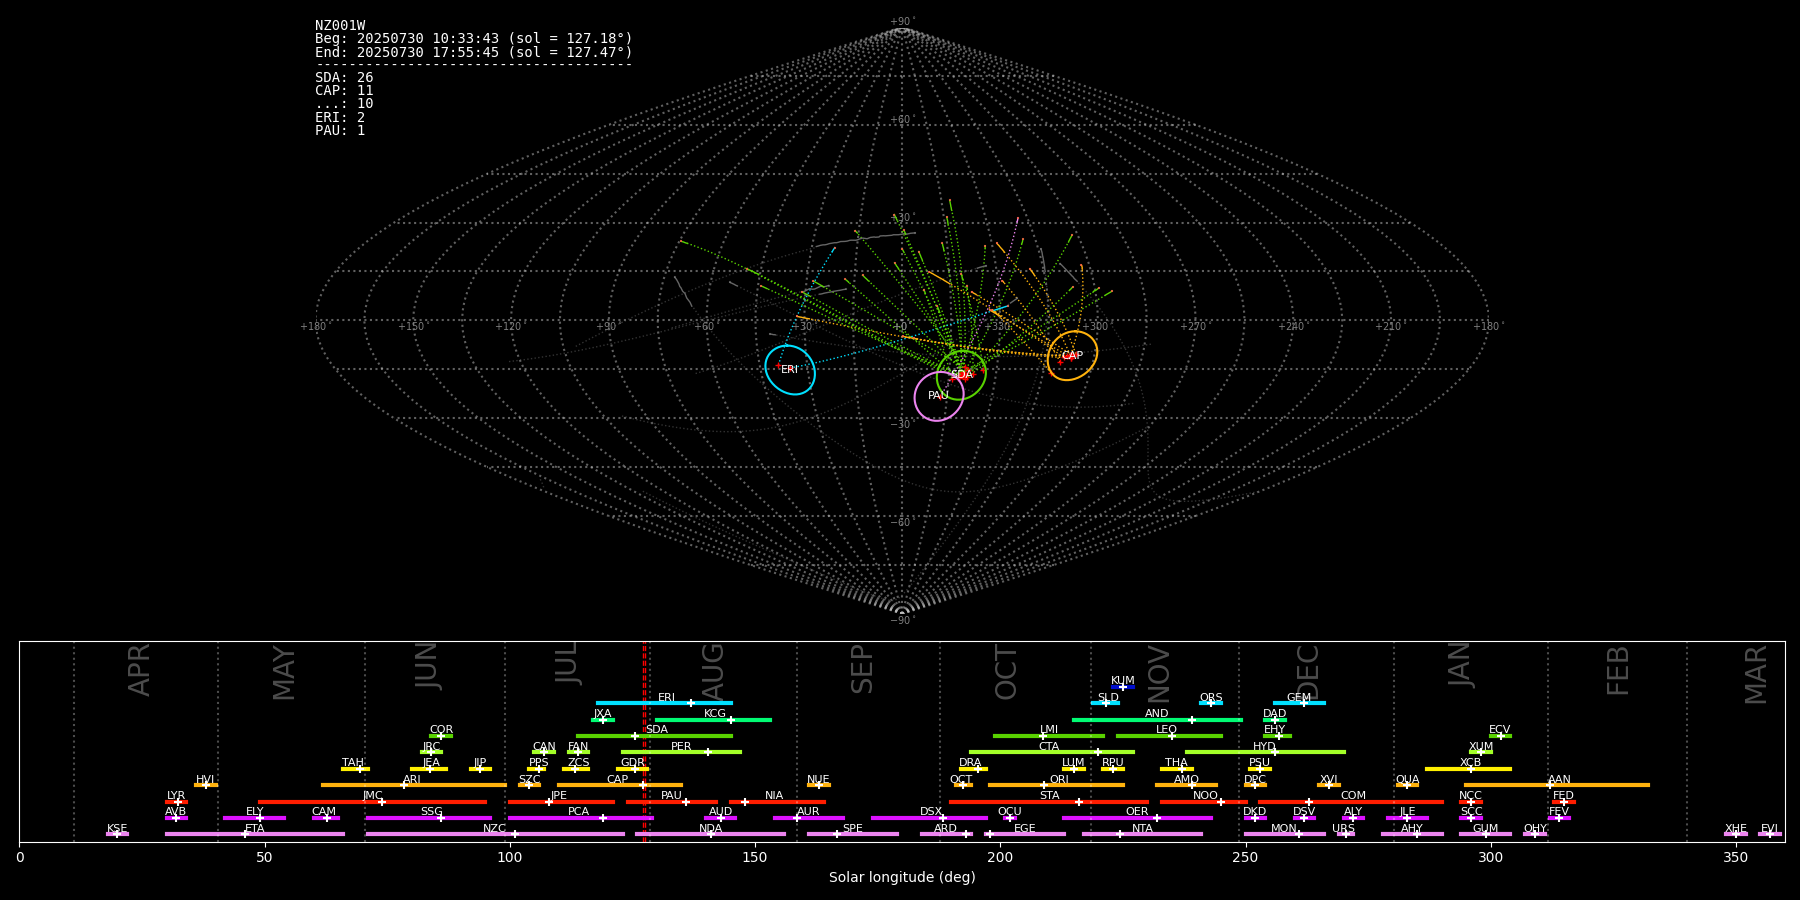Click the 'Solar longitude (deg)' axis label

[x=902, y=878]
